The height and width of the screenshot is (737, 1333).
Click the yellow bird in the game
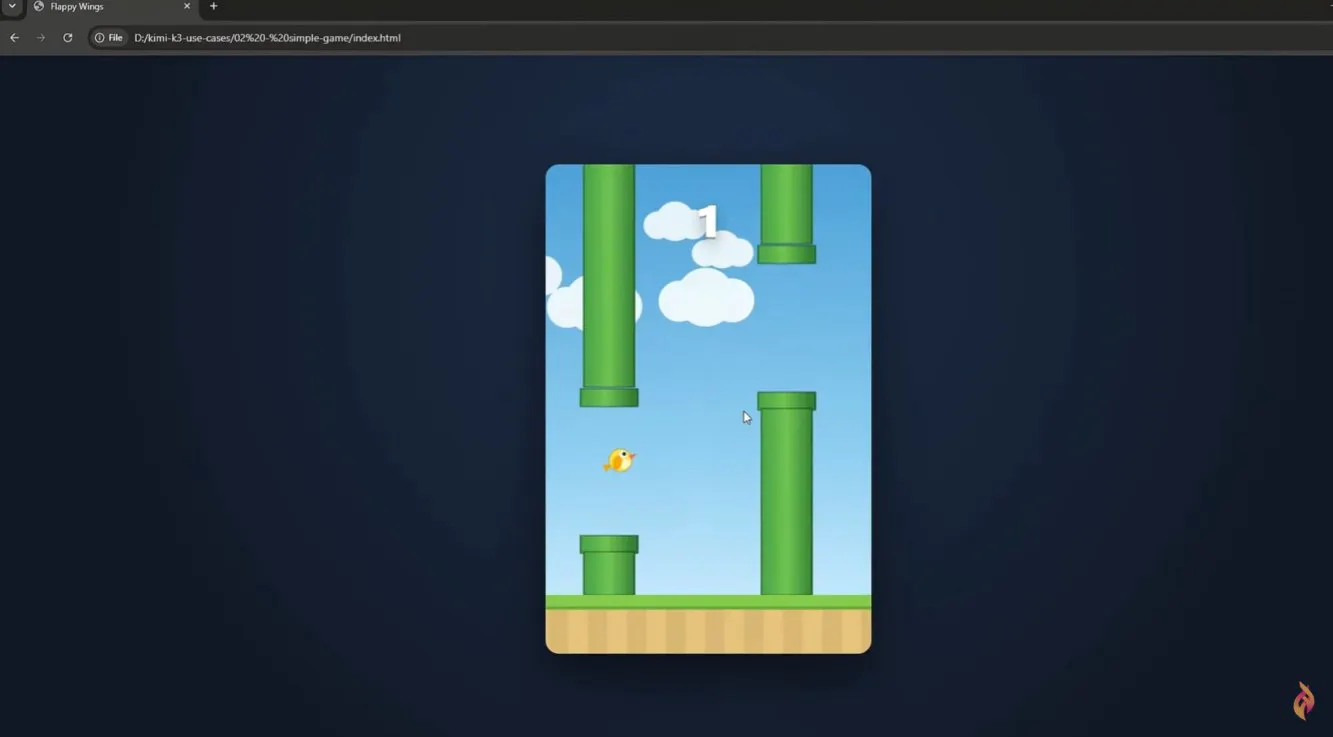click(x=620, y=460)
